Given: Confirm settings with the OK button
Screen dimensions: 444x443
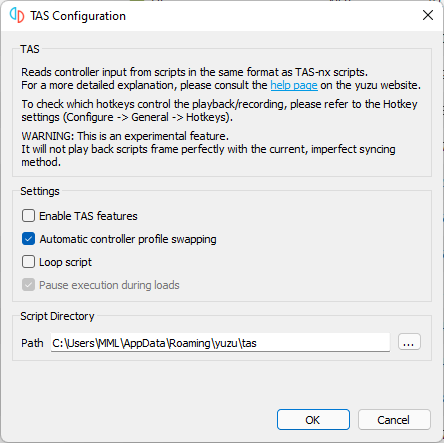Looking at the screenshot, I should coord(313,420).
